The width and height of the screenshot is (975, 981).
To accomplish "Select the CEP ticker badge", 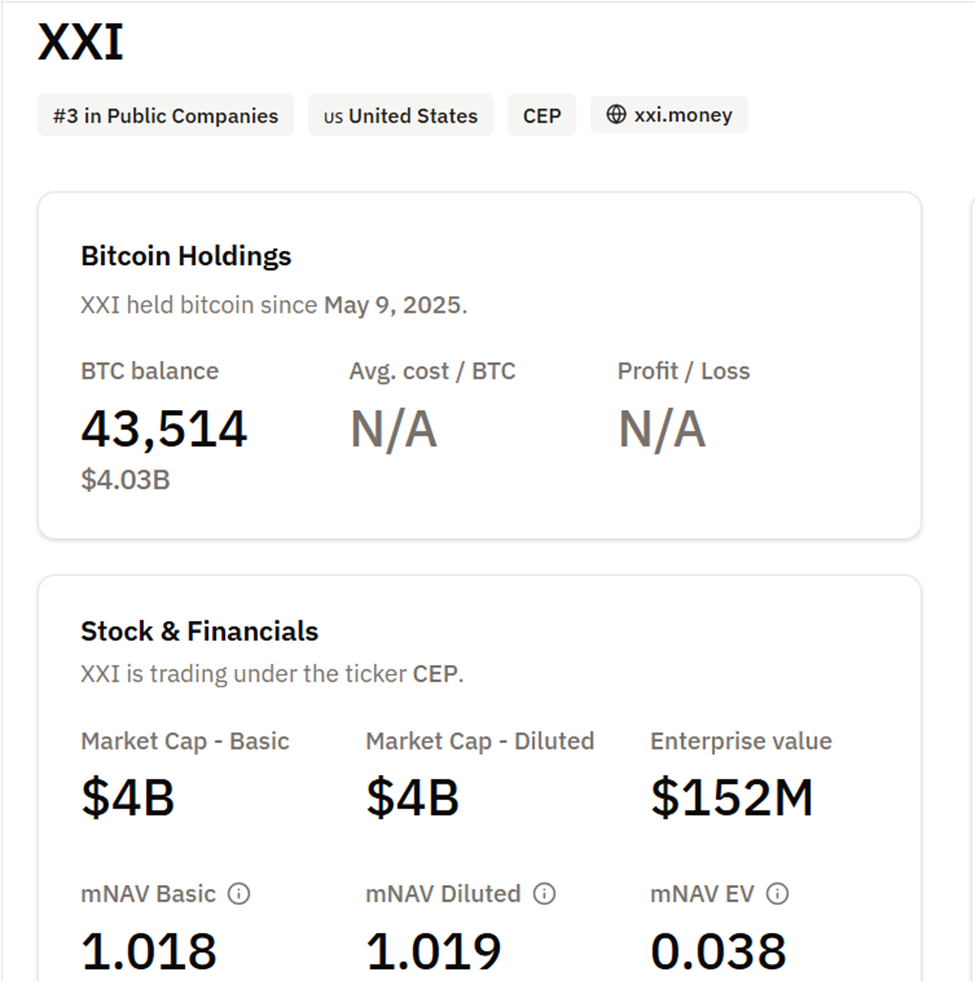I will (x=542, y=115).
